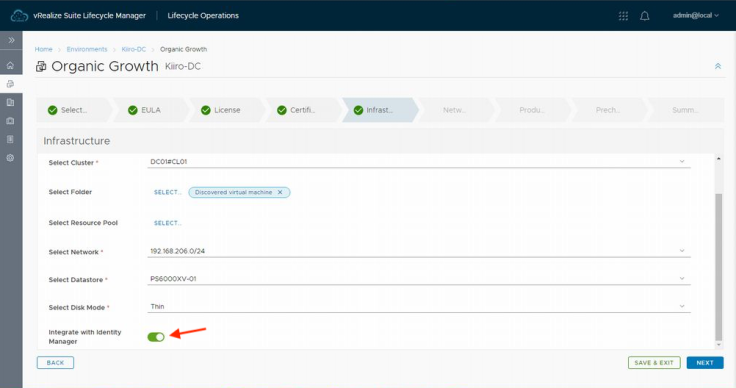Open the briefcase icon in sidebar

(10, 121)
